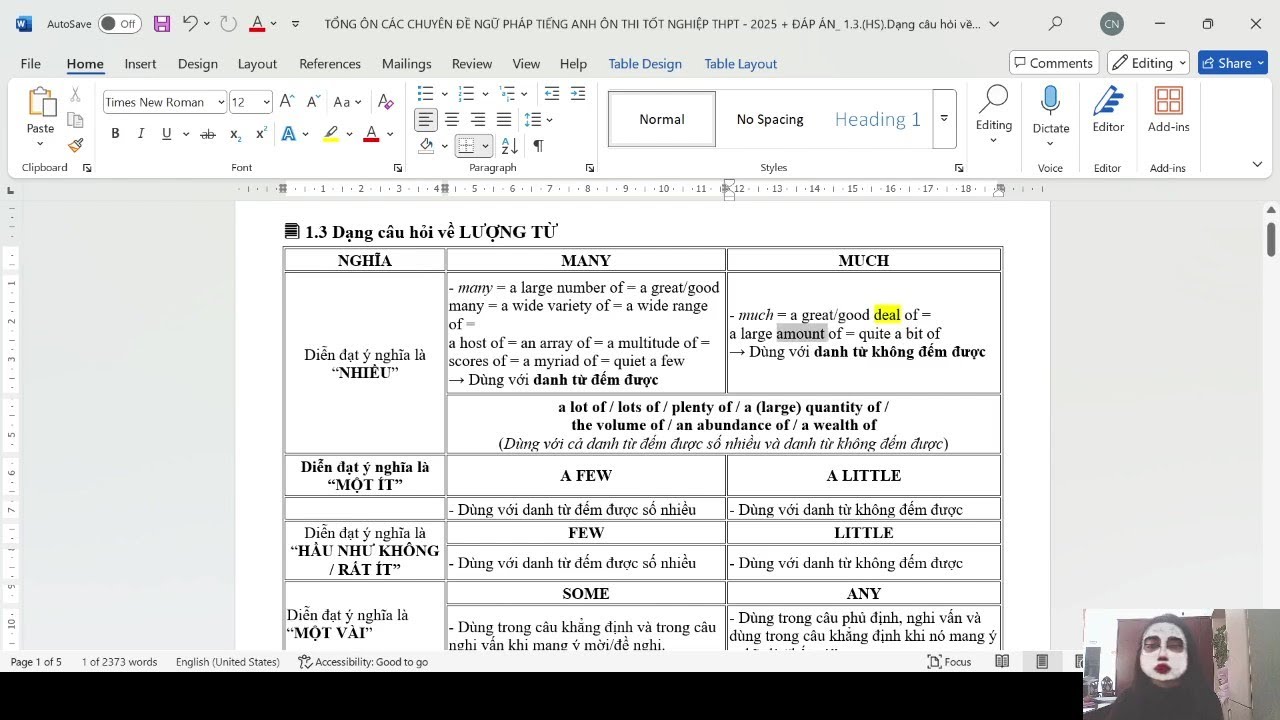The image size is (1280, 720).
Task: Toggle Justify alignment
Action: [x=504, y=120]
